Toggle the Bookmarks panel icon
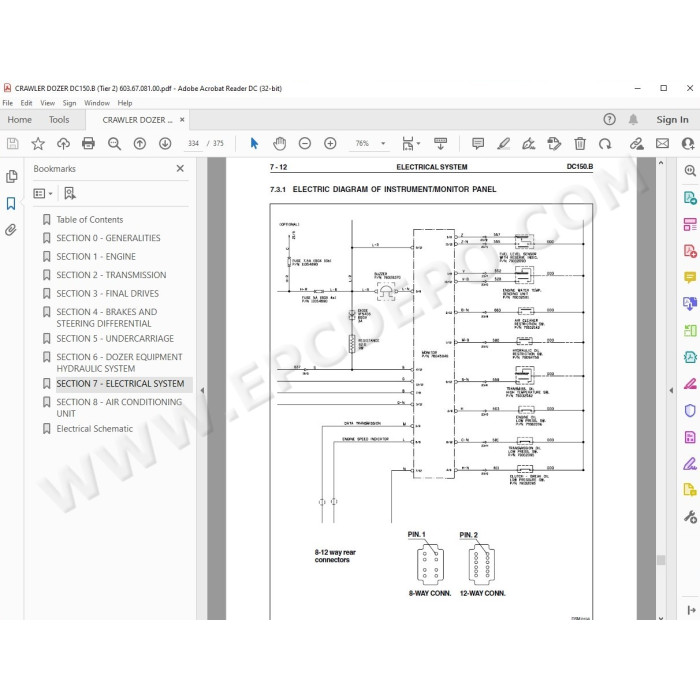 point(11,204)
